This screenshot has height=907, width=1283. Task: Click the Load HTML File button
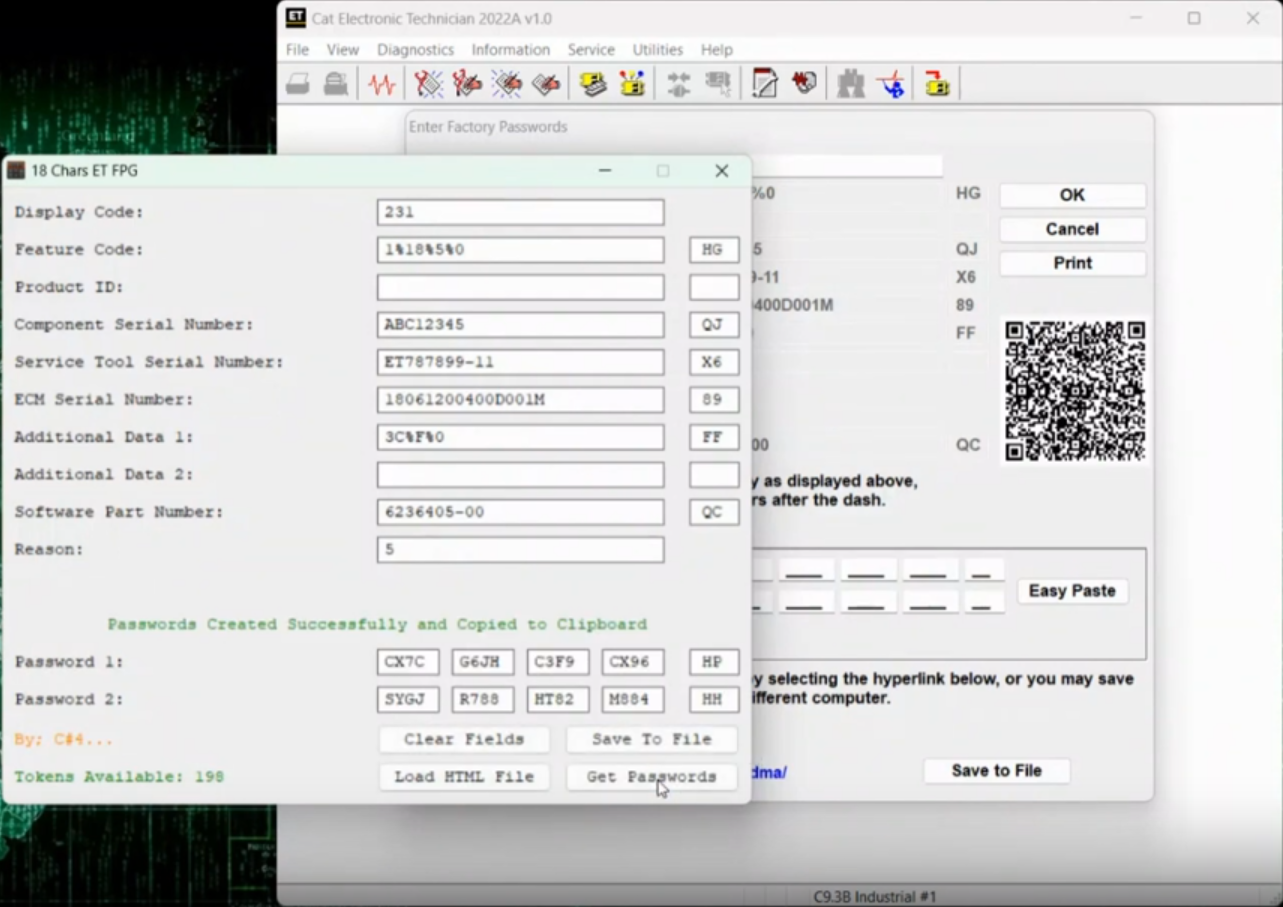coord(464,777)
